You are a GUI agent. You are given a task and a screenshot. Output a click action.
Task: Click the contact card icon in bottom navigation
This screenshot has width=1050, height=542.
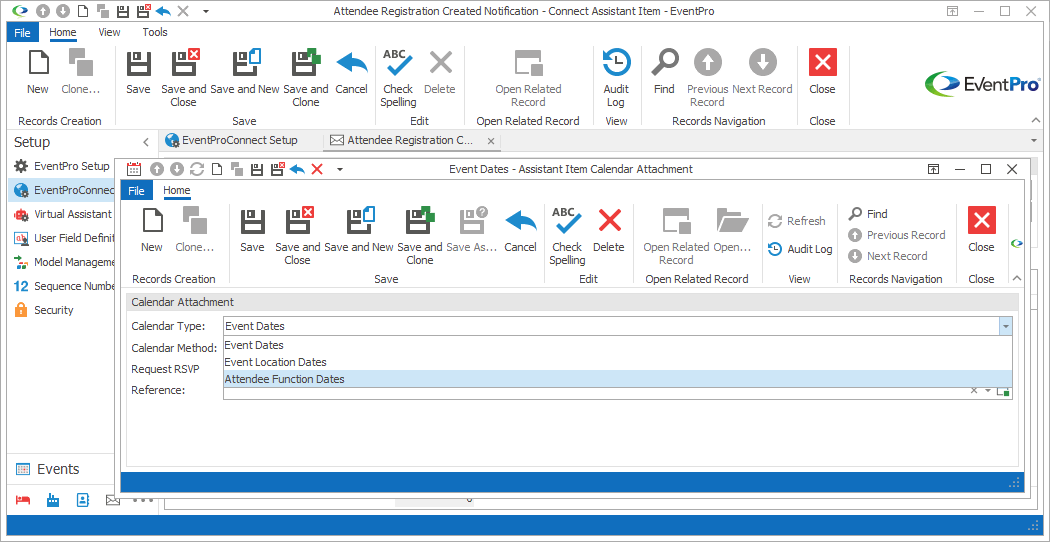[x=83, y=500]
